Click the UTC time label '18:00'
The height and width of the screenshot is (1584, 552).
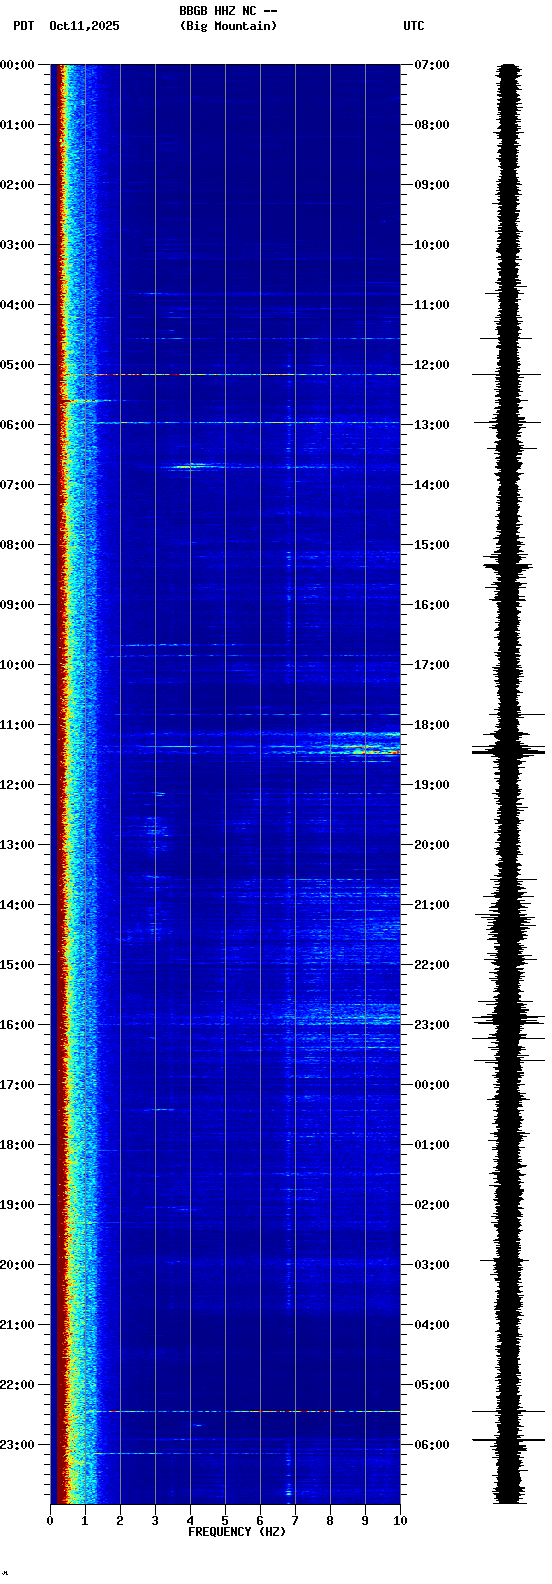431,725
